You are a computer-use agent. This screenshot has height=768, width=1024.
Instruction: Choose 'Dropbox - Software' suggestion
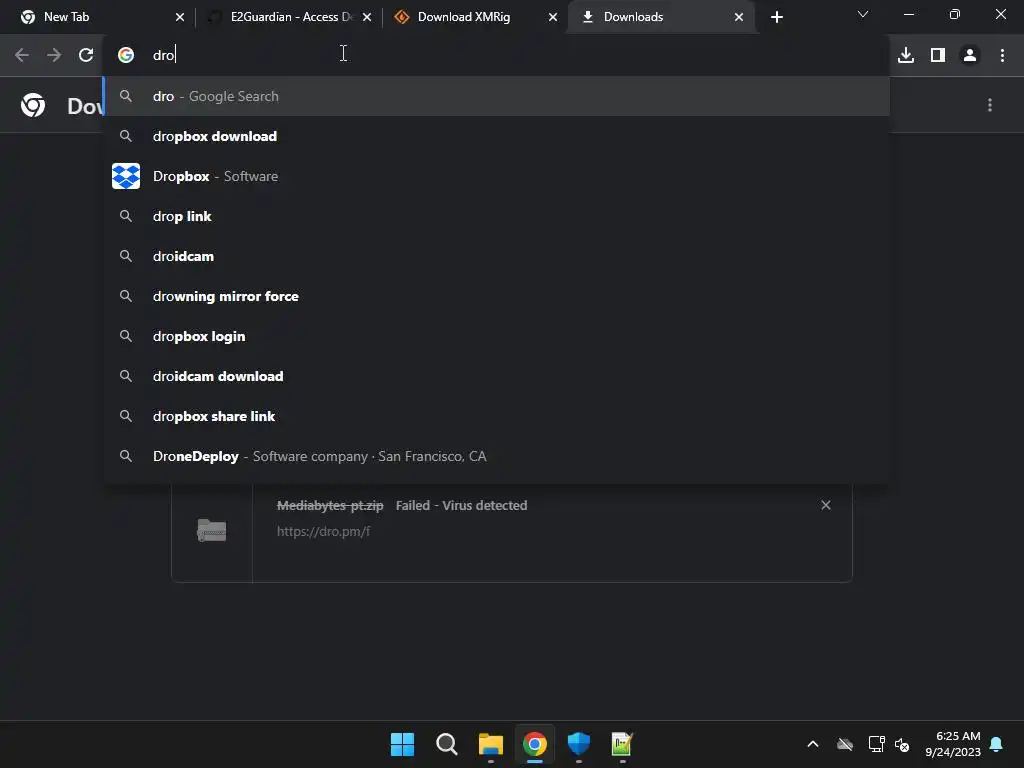tap(496, 176)
